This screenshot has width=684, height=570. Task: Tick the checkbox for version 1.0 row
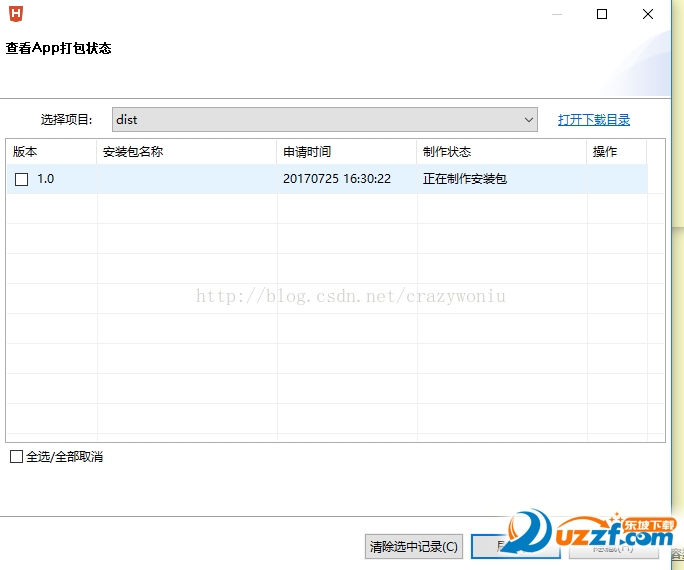[22, 180]
